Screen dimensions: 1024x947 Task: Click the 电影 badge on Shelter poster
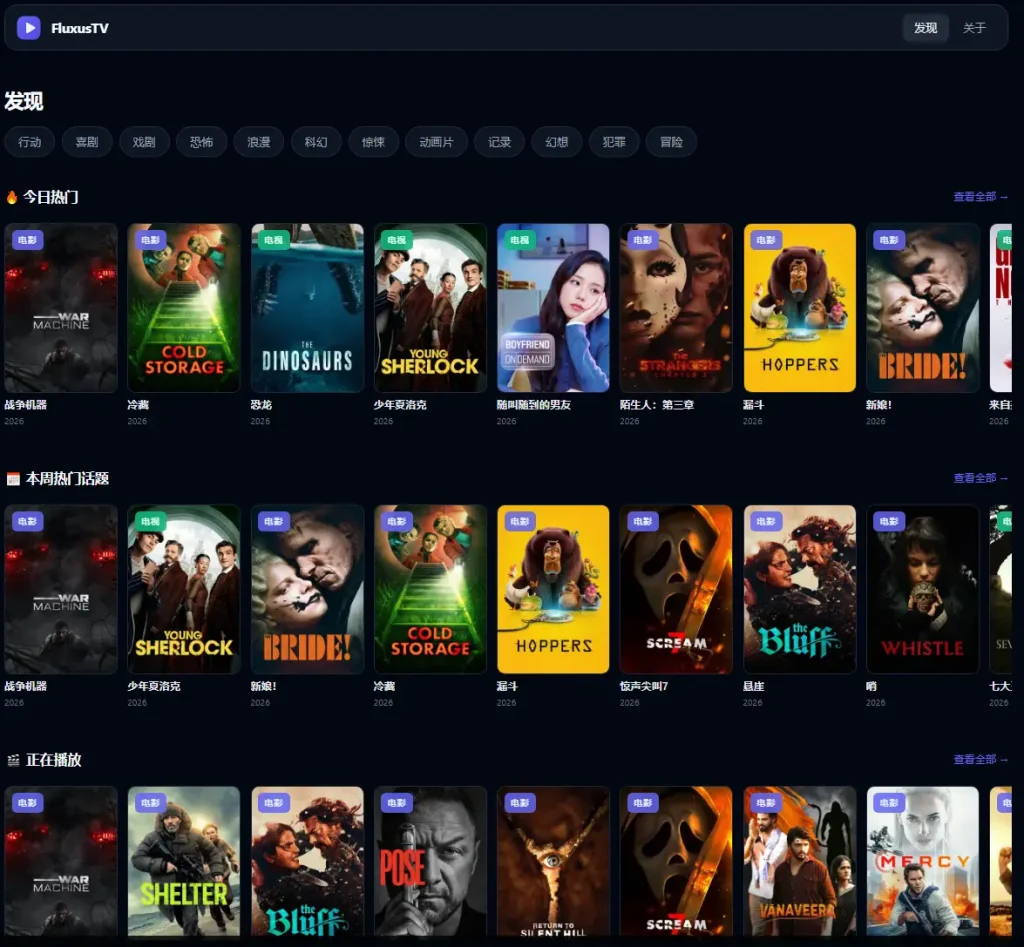click(x=150, y=803)
